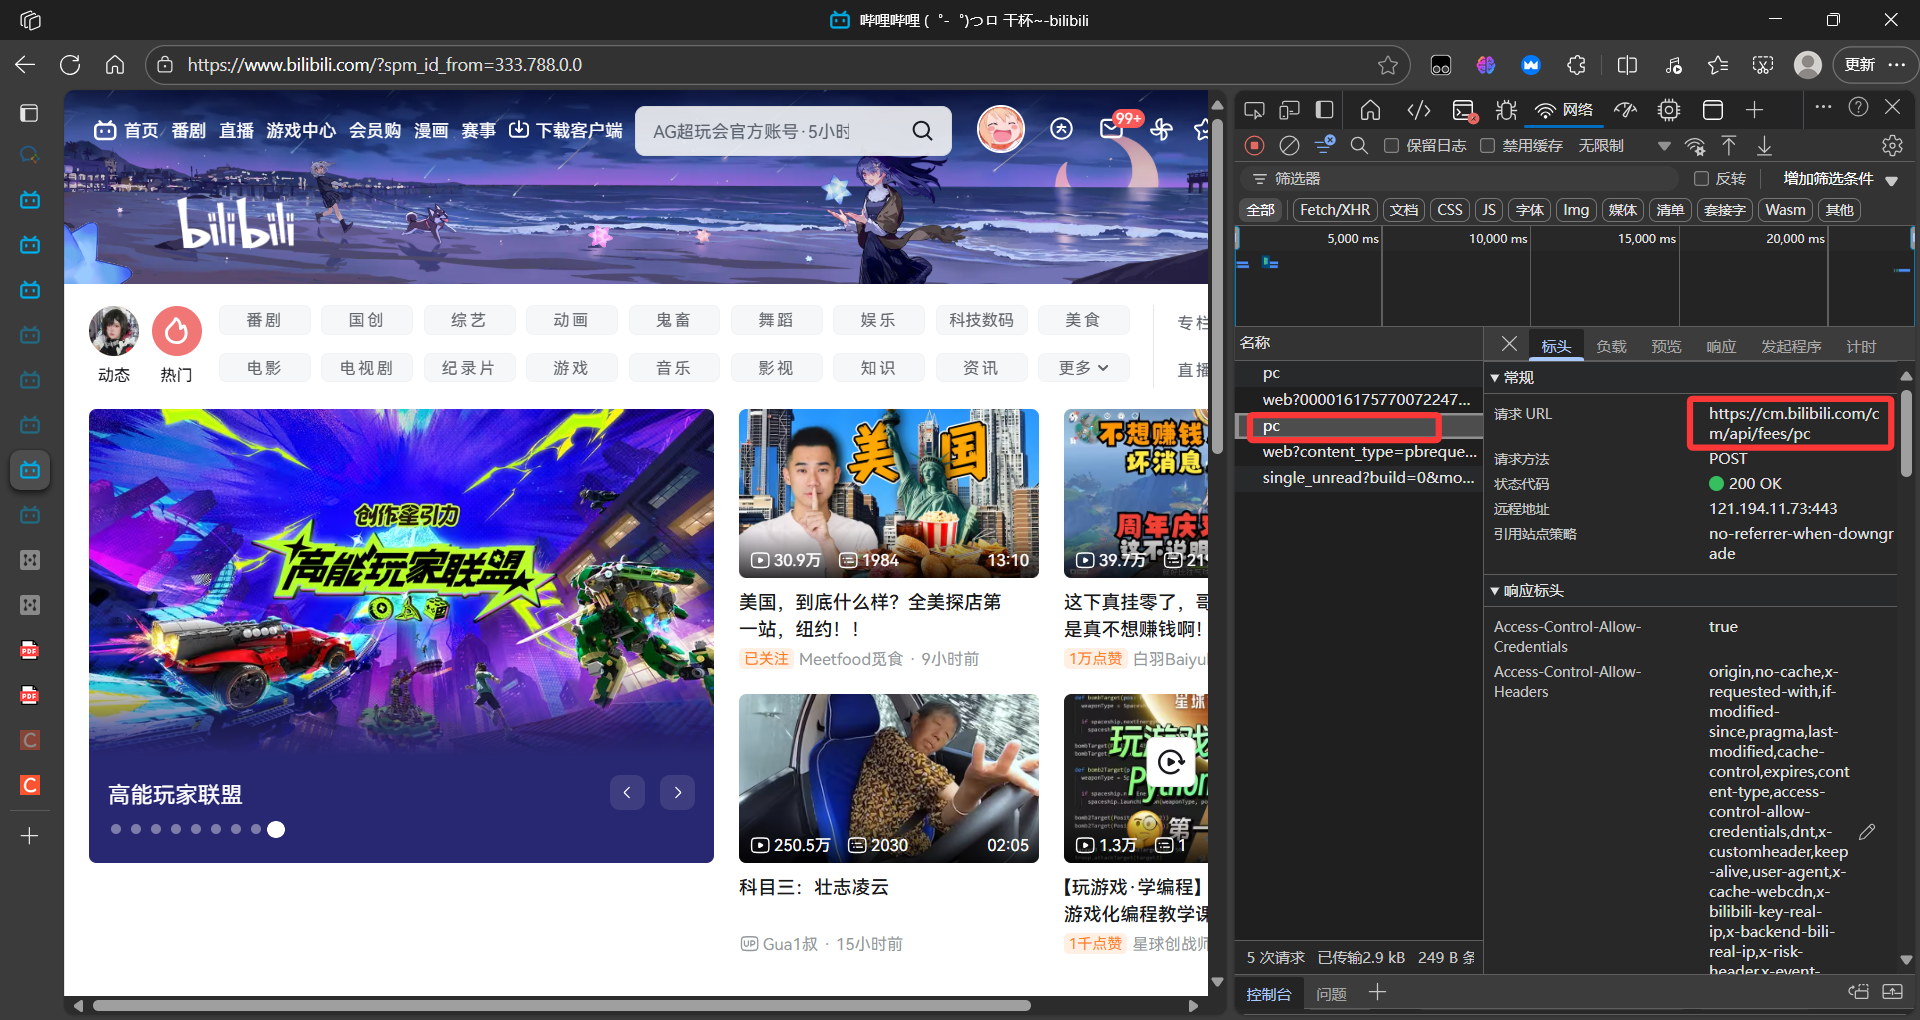Clear the network log
The width and height of the screenshot is (1920, 1020).
coord(1289,146)
